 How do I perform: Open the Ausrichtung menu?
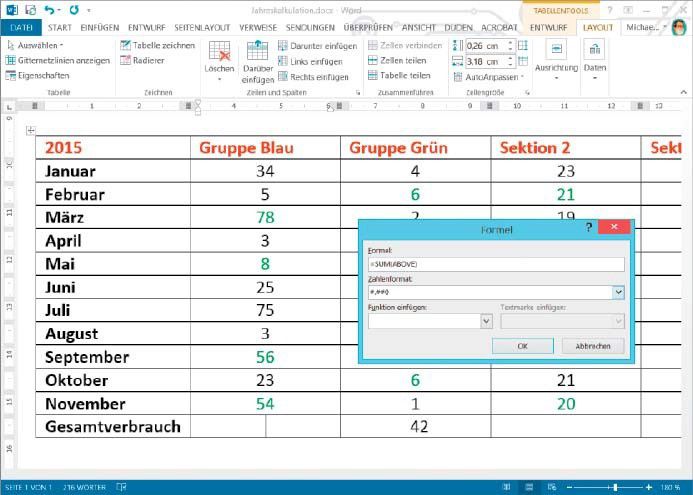(x=556, y=61)
